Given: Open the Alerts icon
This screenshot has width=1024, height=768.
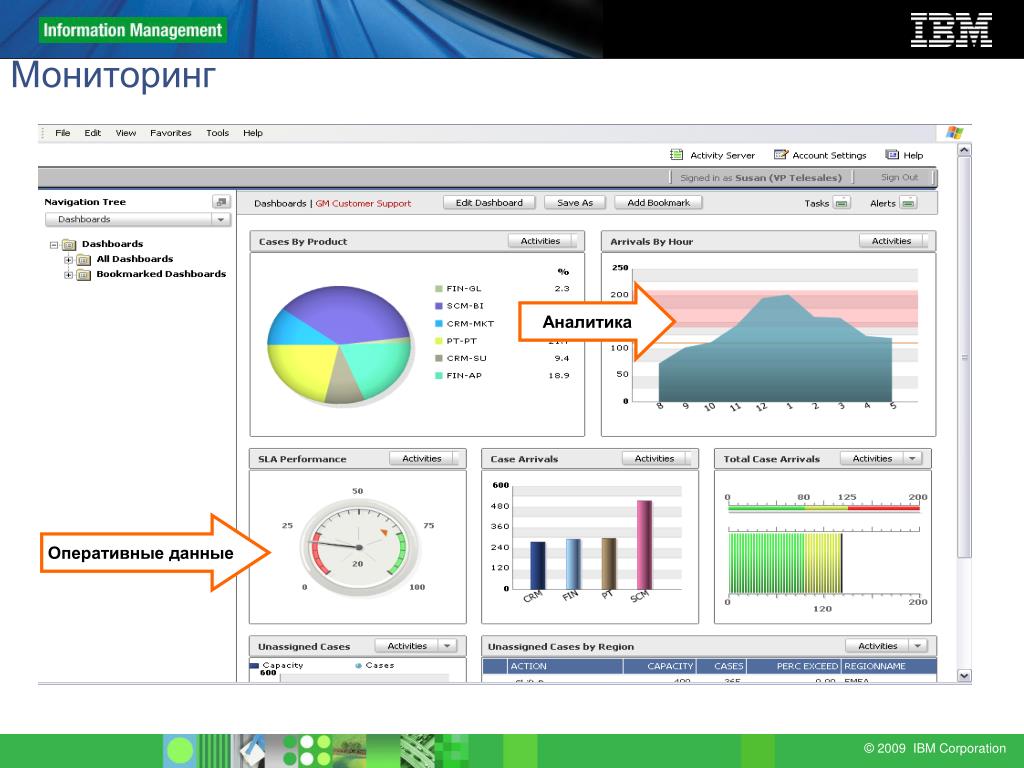Looking at the screenshot, I should click(908, 203).
